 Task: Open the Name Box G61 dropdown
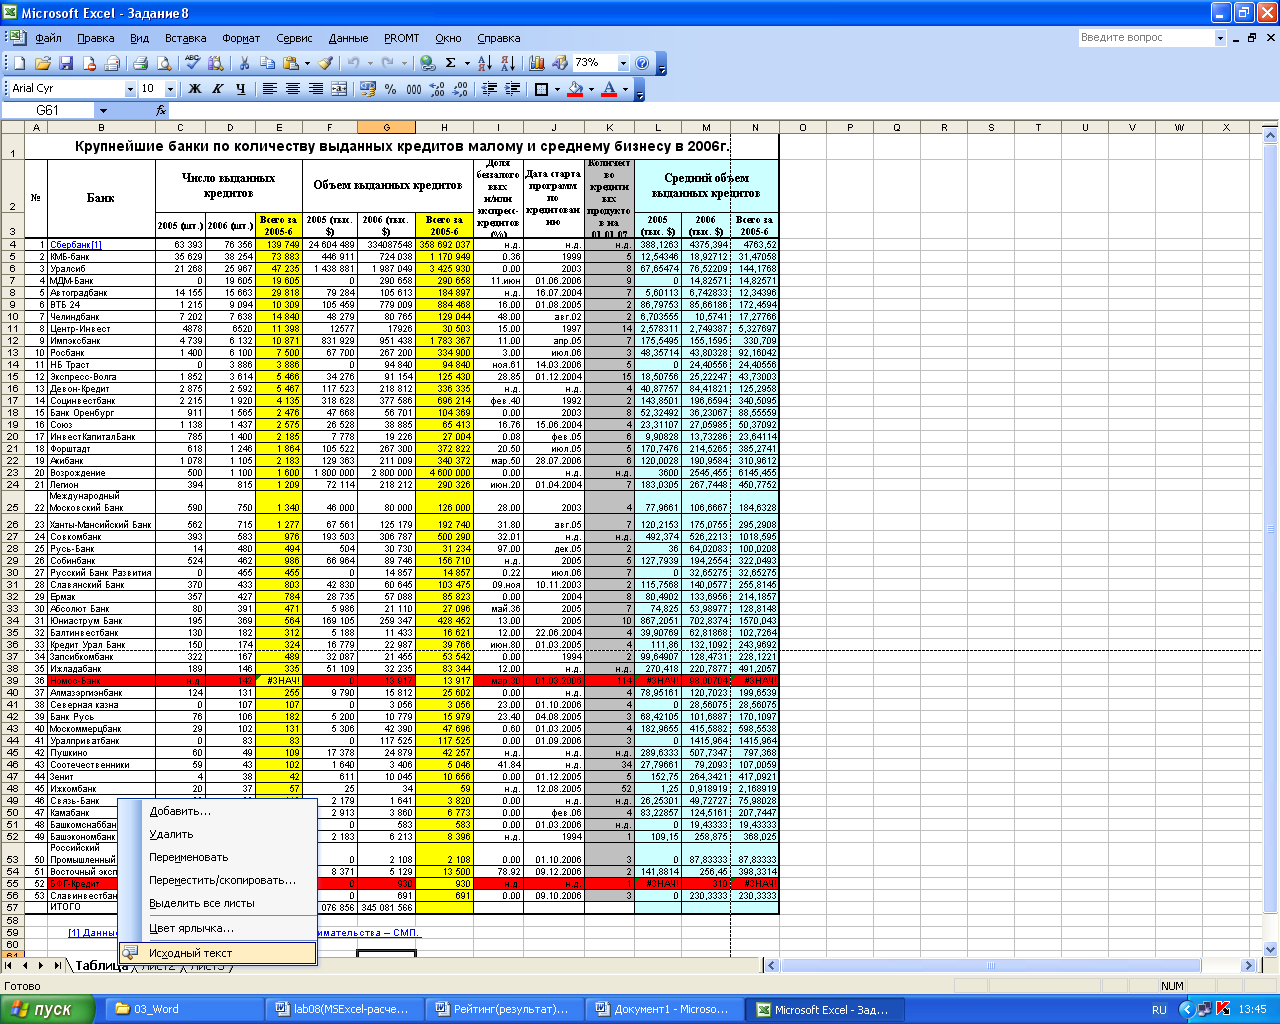coord(102,110)
